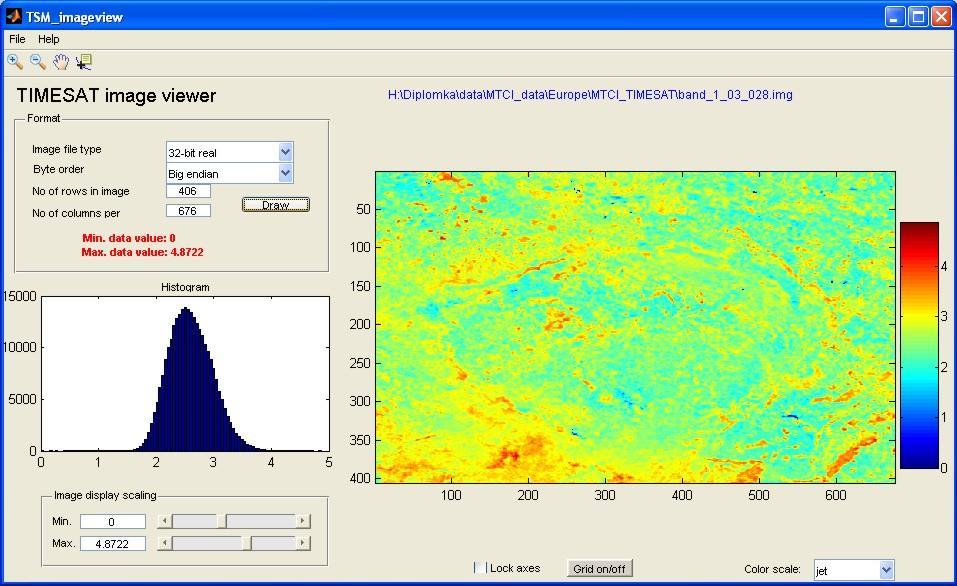Click the Min. data value: 0 text
Screen dimensions: 957x586
tap(129, 238)
